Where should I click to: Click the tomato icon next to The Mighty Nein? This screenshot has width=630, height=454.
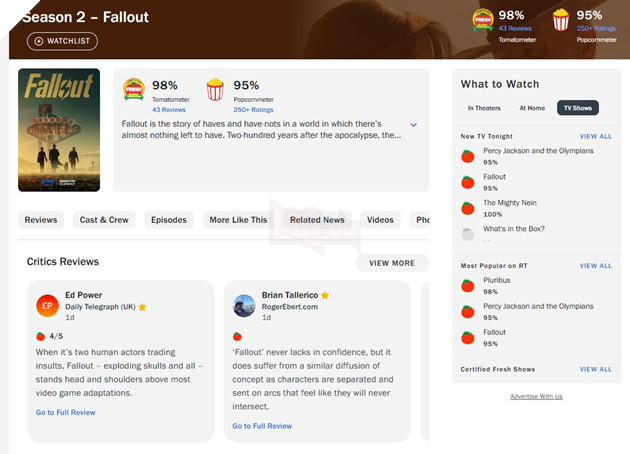468,208
